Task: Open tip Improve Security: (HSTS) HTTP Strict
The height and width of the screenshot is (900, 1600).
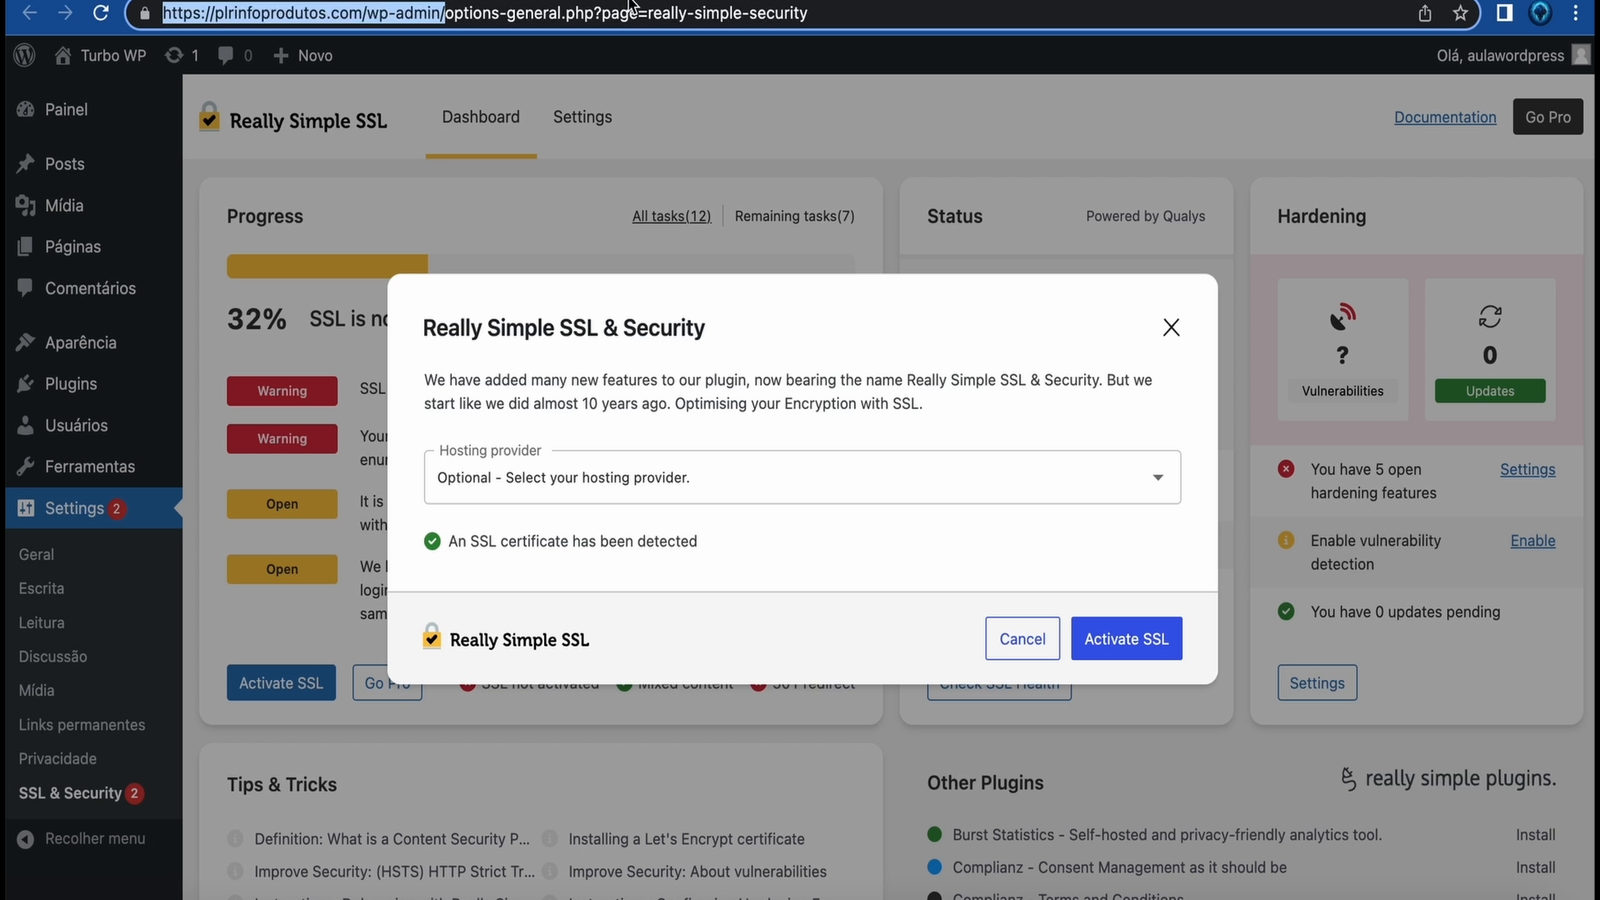Action: (394, 871)
